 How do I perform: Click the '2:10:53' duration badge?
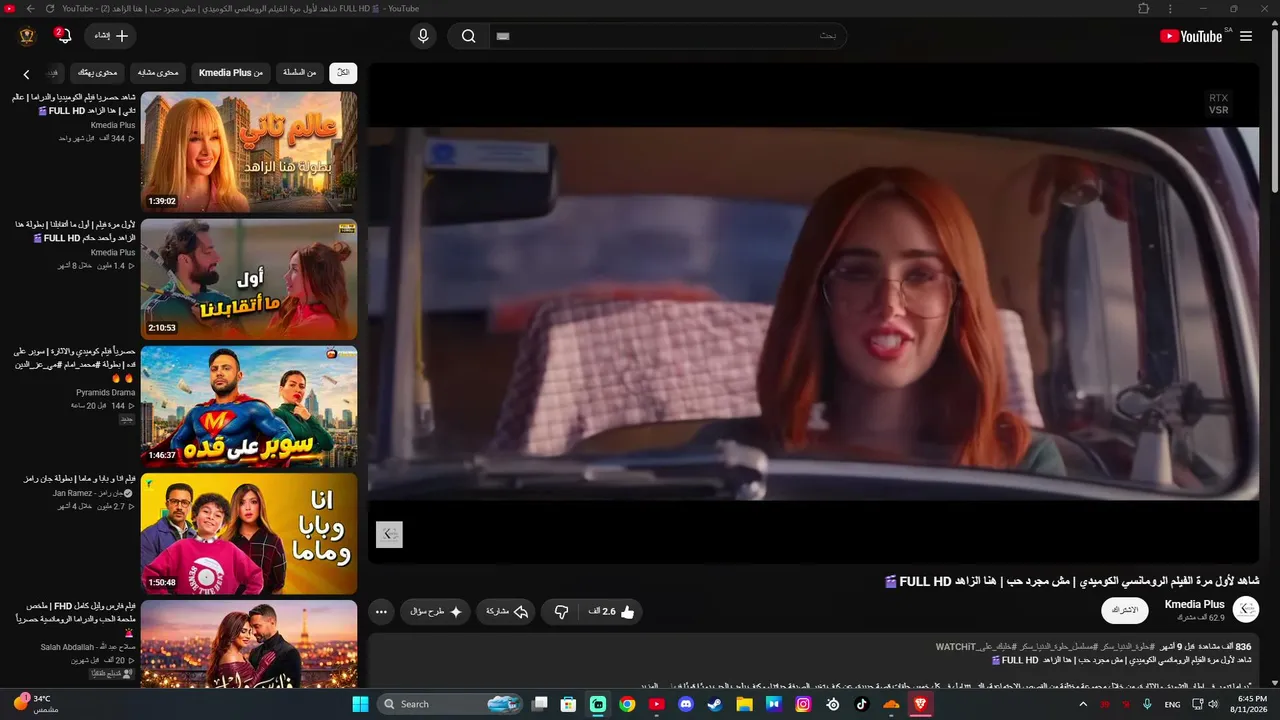click(x=162, y=328)
